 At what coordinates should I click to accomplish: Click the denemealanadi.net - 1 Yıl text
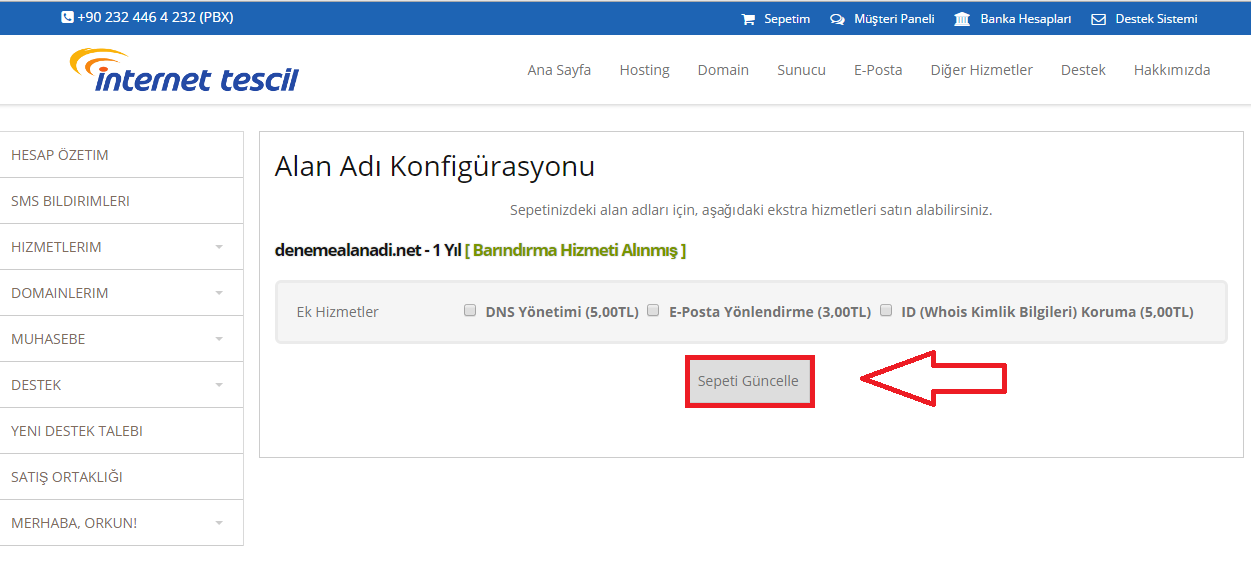(x=367, y=250)
